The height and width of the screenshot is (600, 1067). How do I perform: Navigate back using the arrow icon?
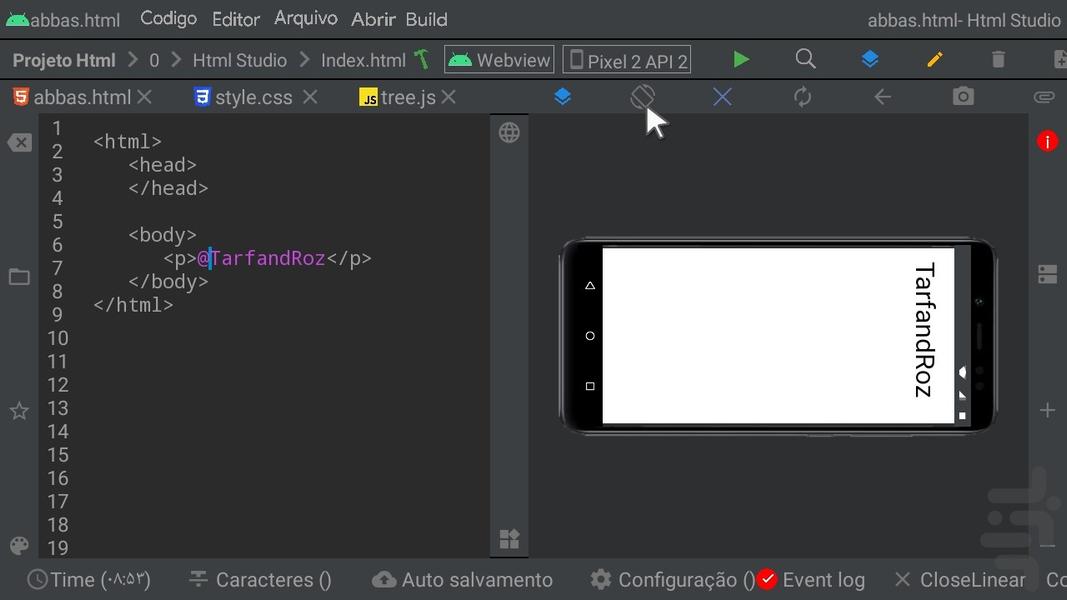(882, 96)
